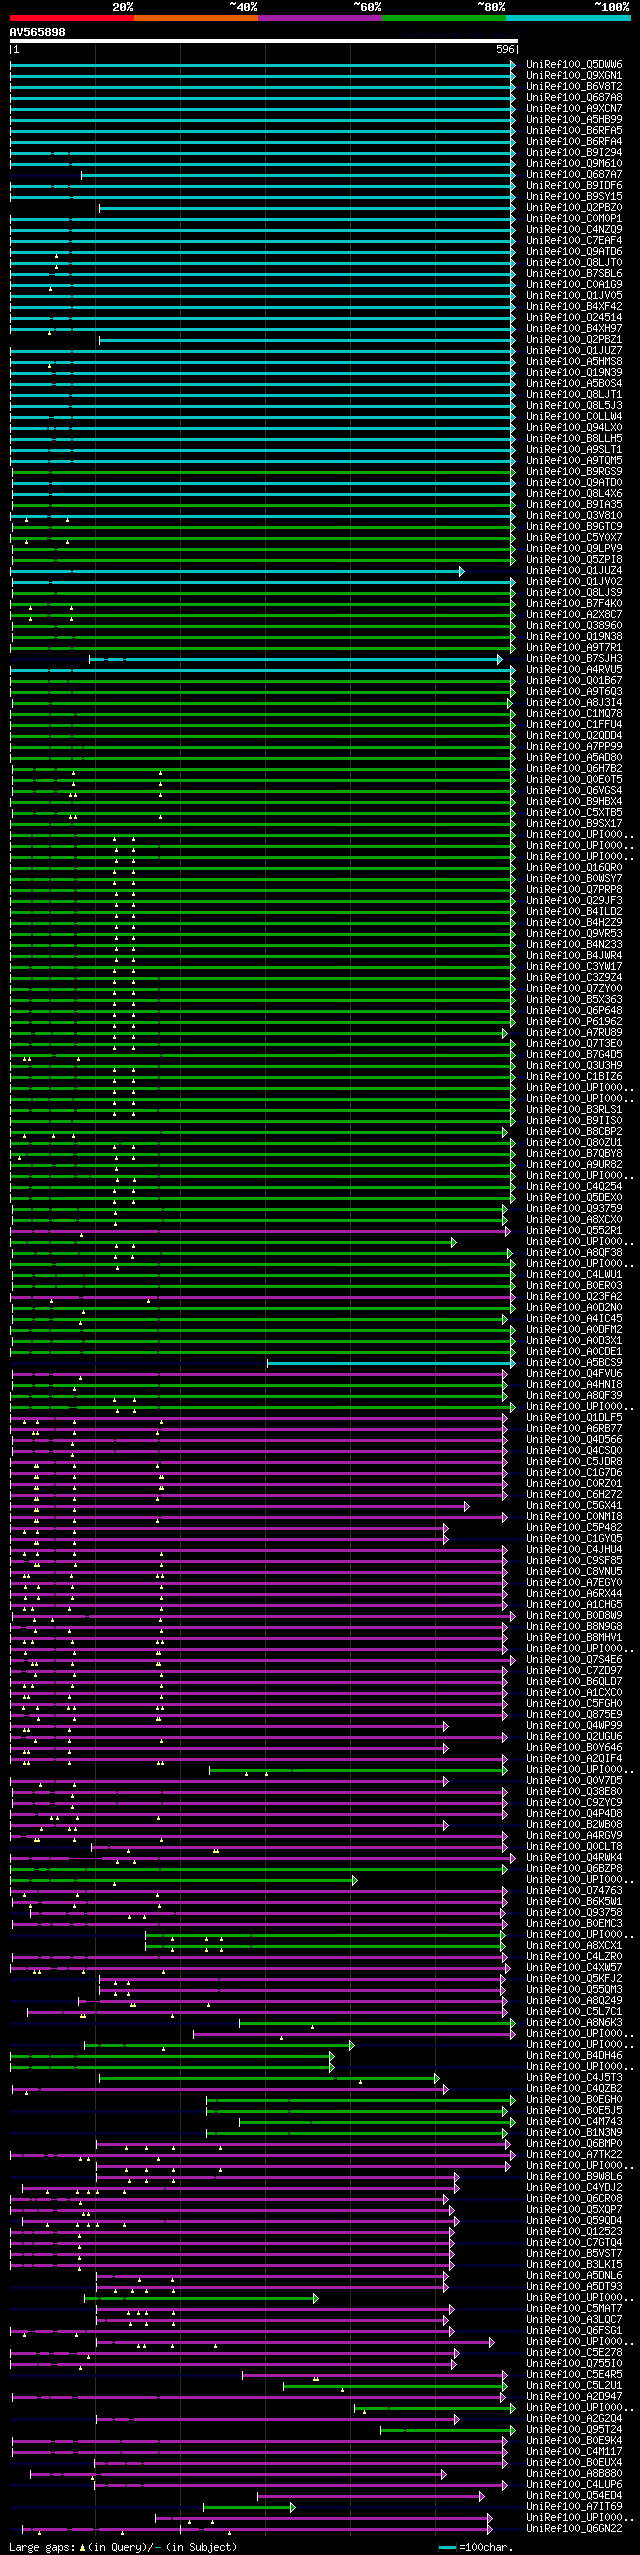Click the cyan alignment bar of UniRef100_Q5DWW6
640x2555 pixels.
click(x=263, y=65)
